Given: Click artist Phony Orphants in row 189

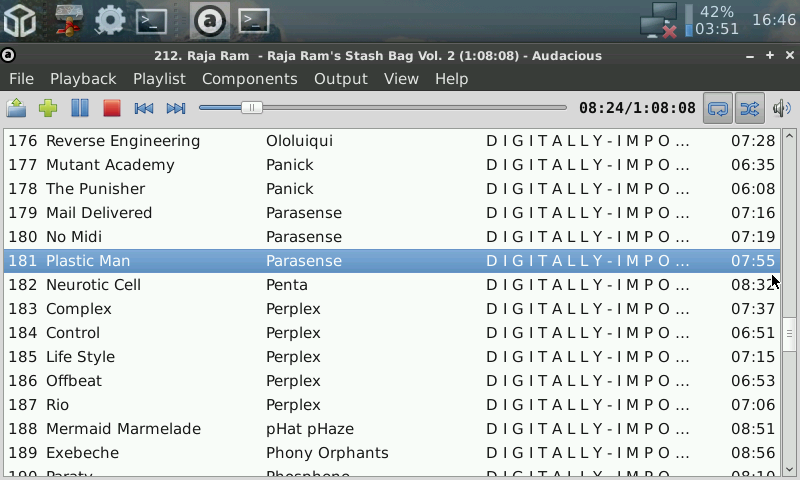Looking at the screenshot, I should [x=327, y=452].
